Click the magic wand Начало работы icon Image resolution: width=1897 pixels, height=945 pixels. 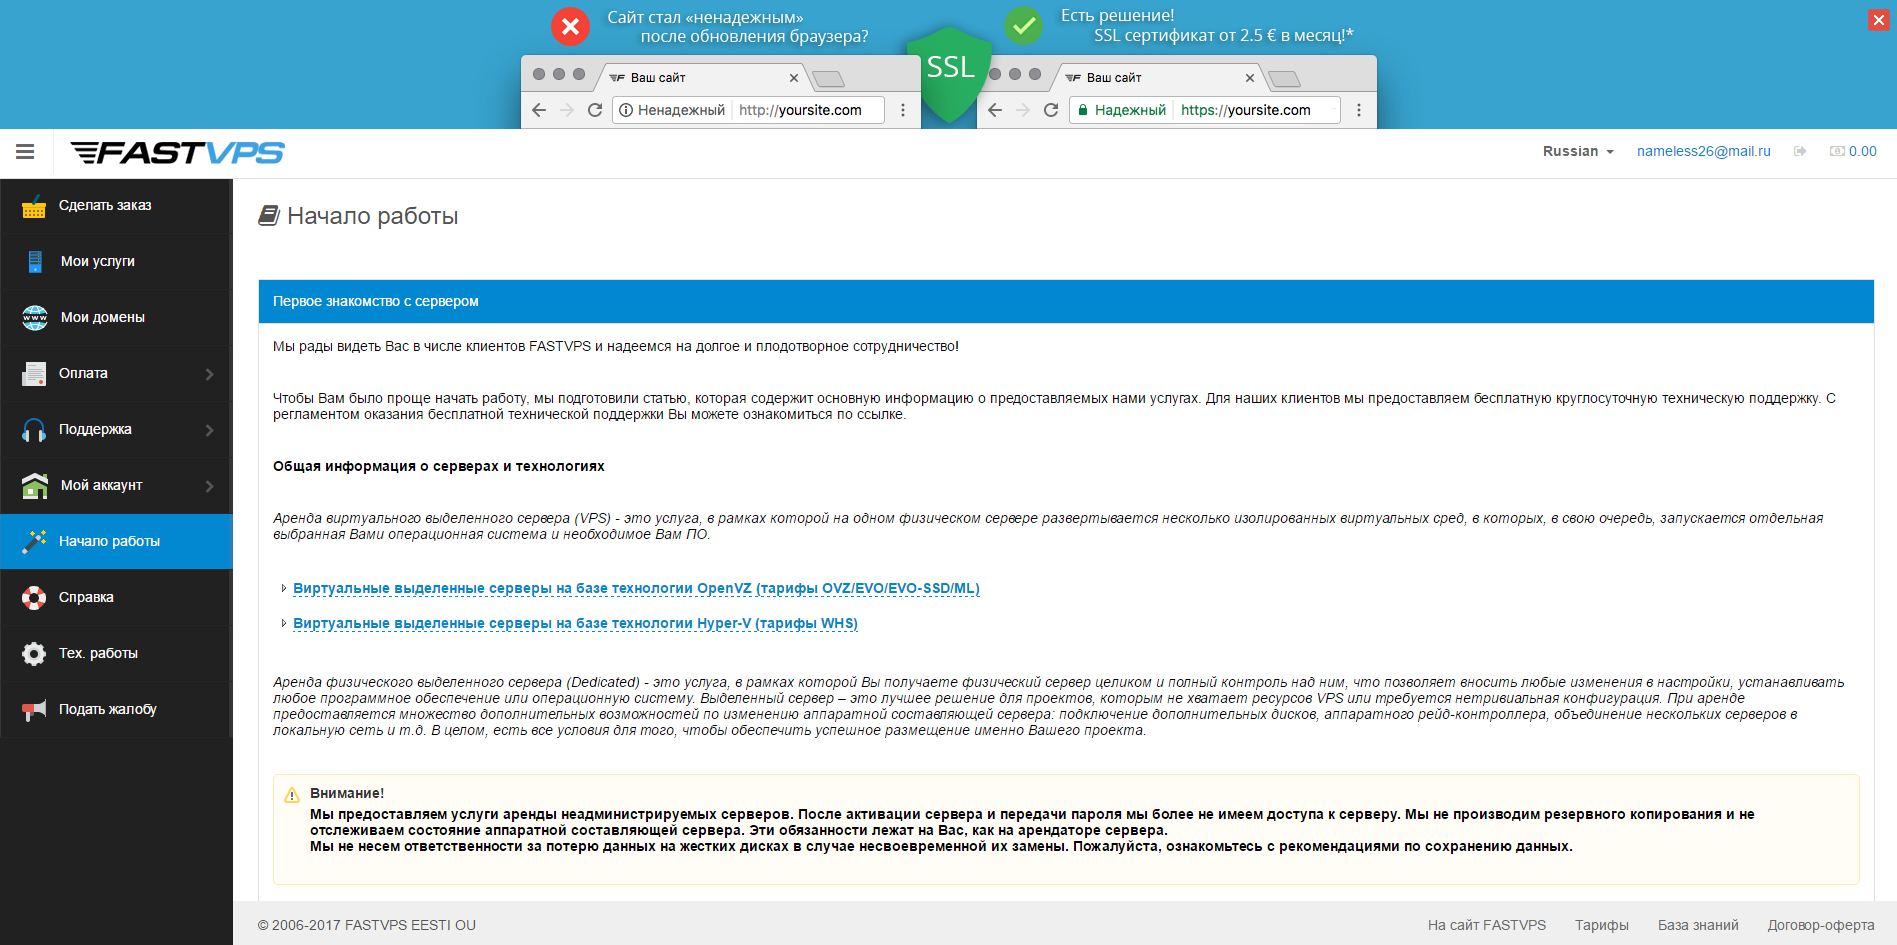(x=34, y=541)
